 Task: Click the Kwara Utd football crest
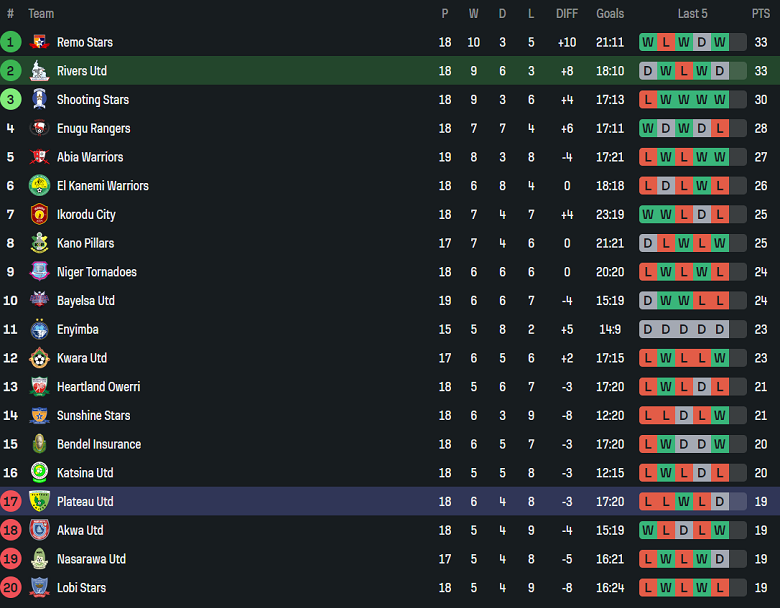(39, 358)
